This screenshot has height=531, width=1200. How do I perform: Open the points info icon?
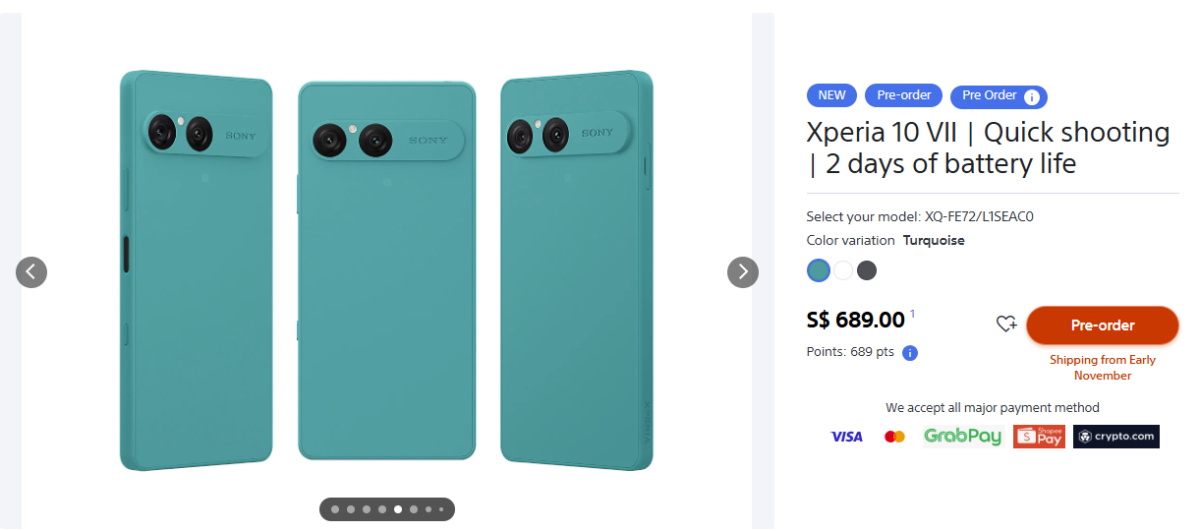point(910,353)
